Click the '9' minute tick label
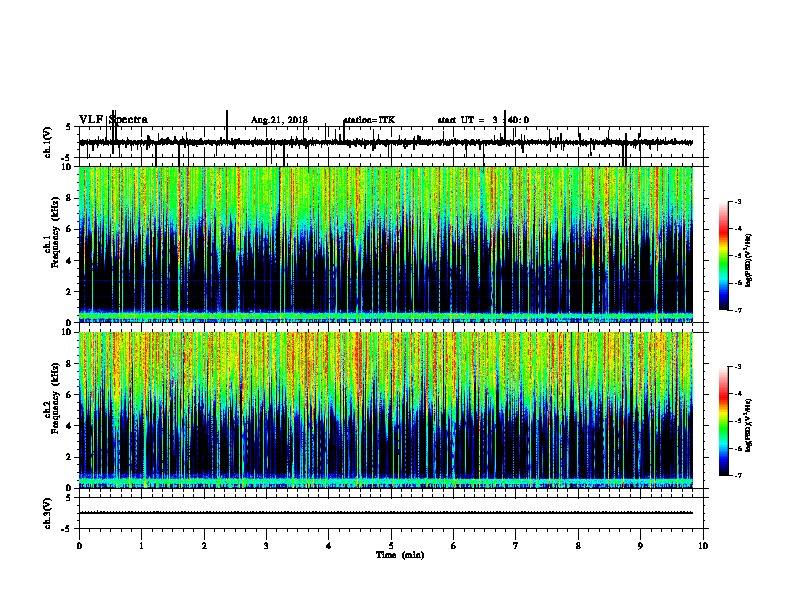 [640, 546]
